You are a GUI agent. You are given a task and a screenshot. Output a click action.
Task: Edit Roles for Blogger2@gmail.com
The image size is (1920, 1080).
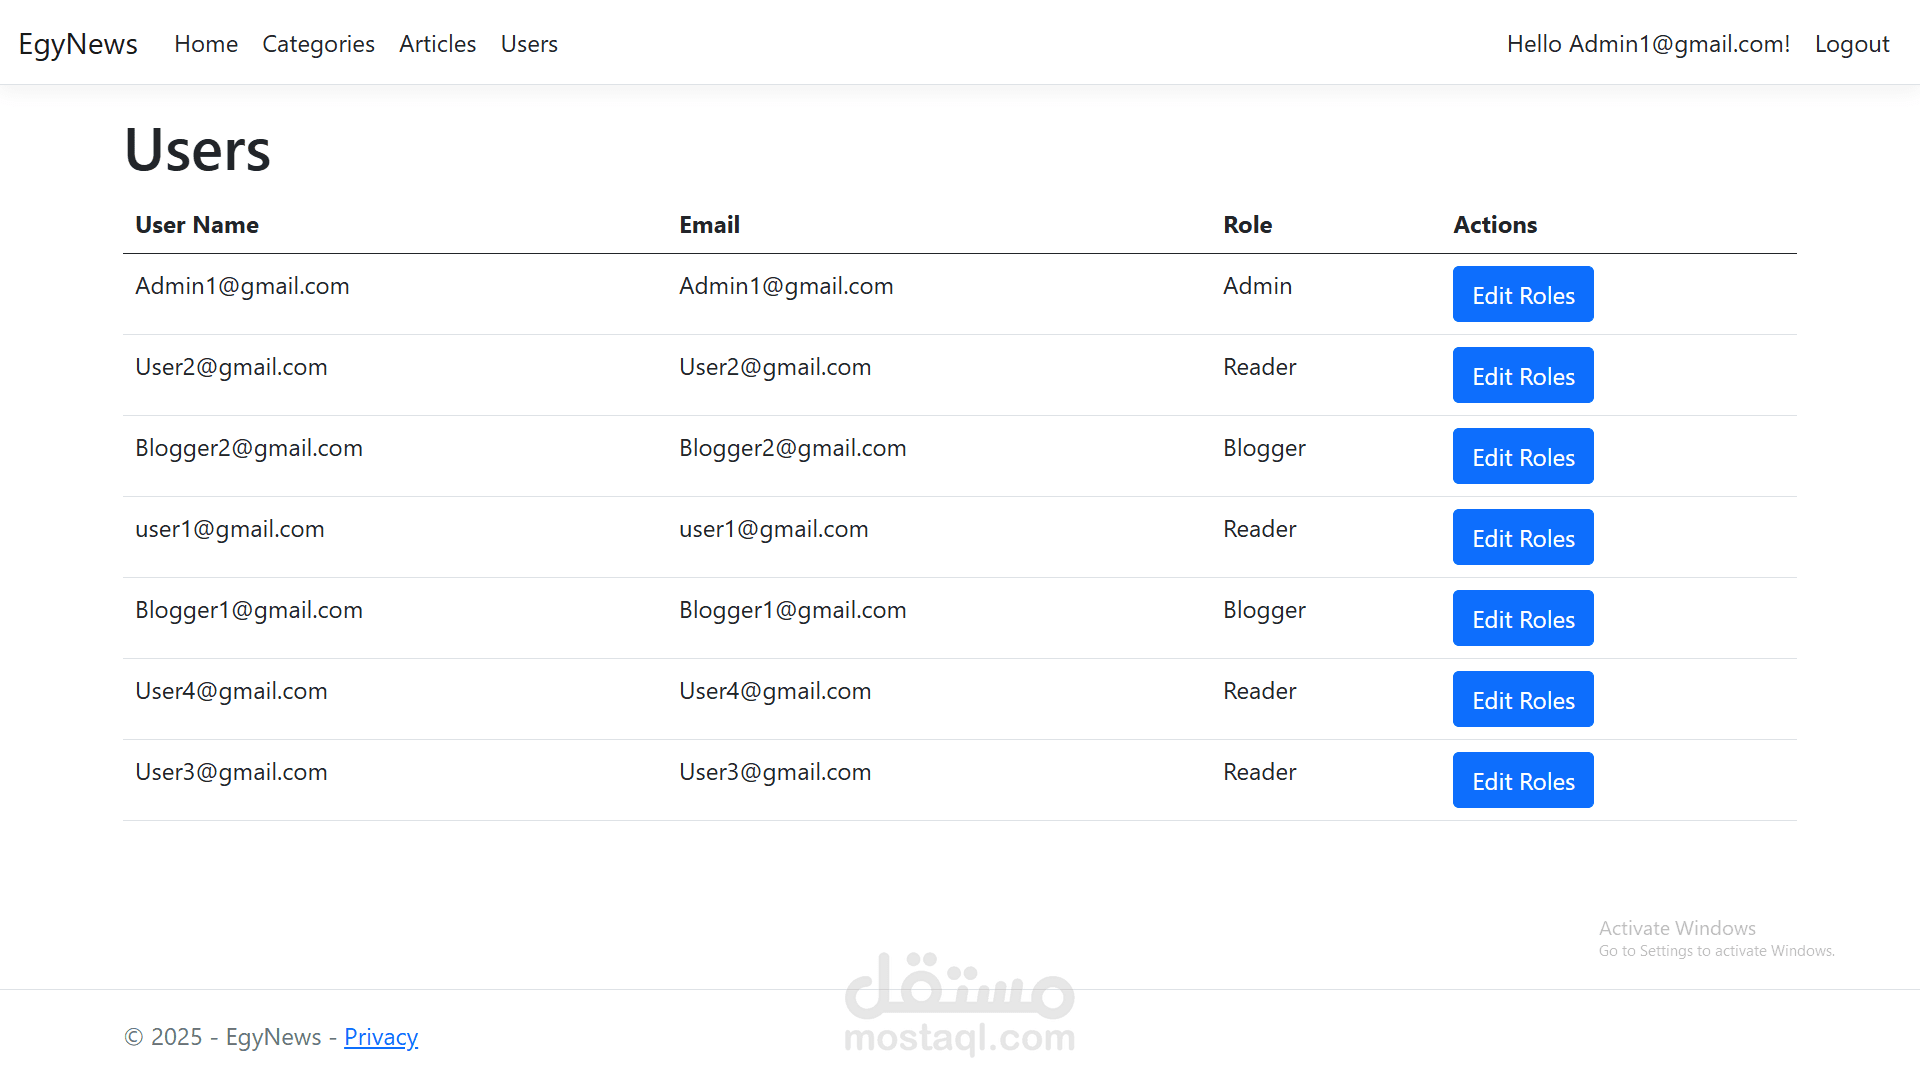(x=1522, y=457)
